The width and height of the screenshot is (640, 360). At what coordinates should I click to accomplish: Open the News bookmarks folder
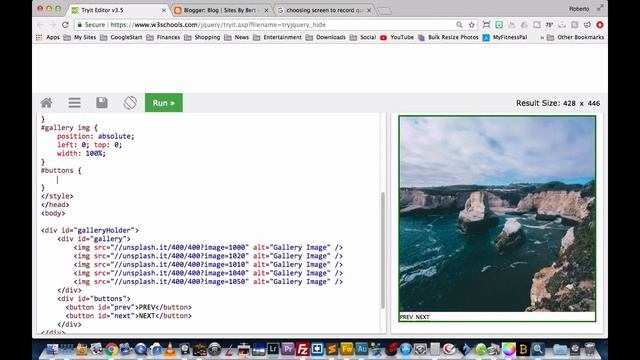click(x=236, y=37)
